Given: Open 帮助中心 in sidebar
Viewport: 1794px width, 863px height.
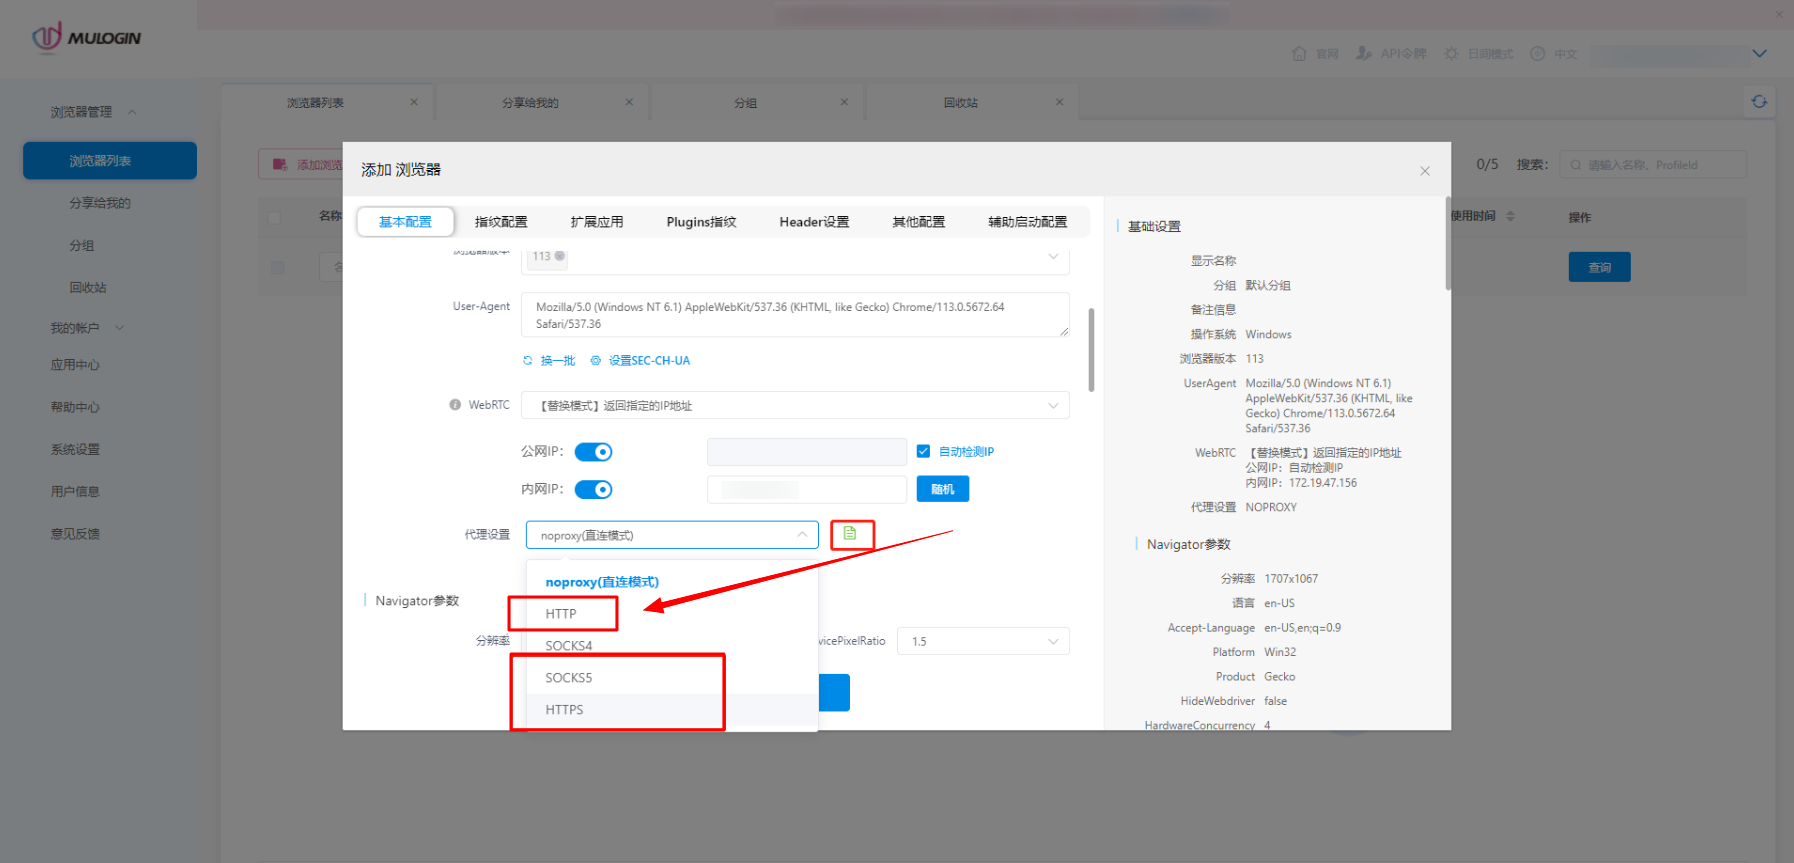Looking at the screenshot, I should pyautogui.click(x=75, y=407).
